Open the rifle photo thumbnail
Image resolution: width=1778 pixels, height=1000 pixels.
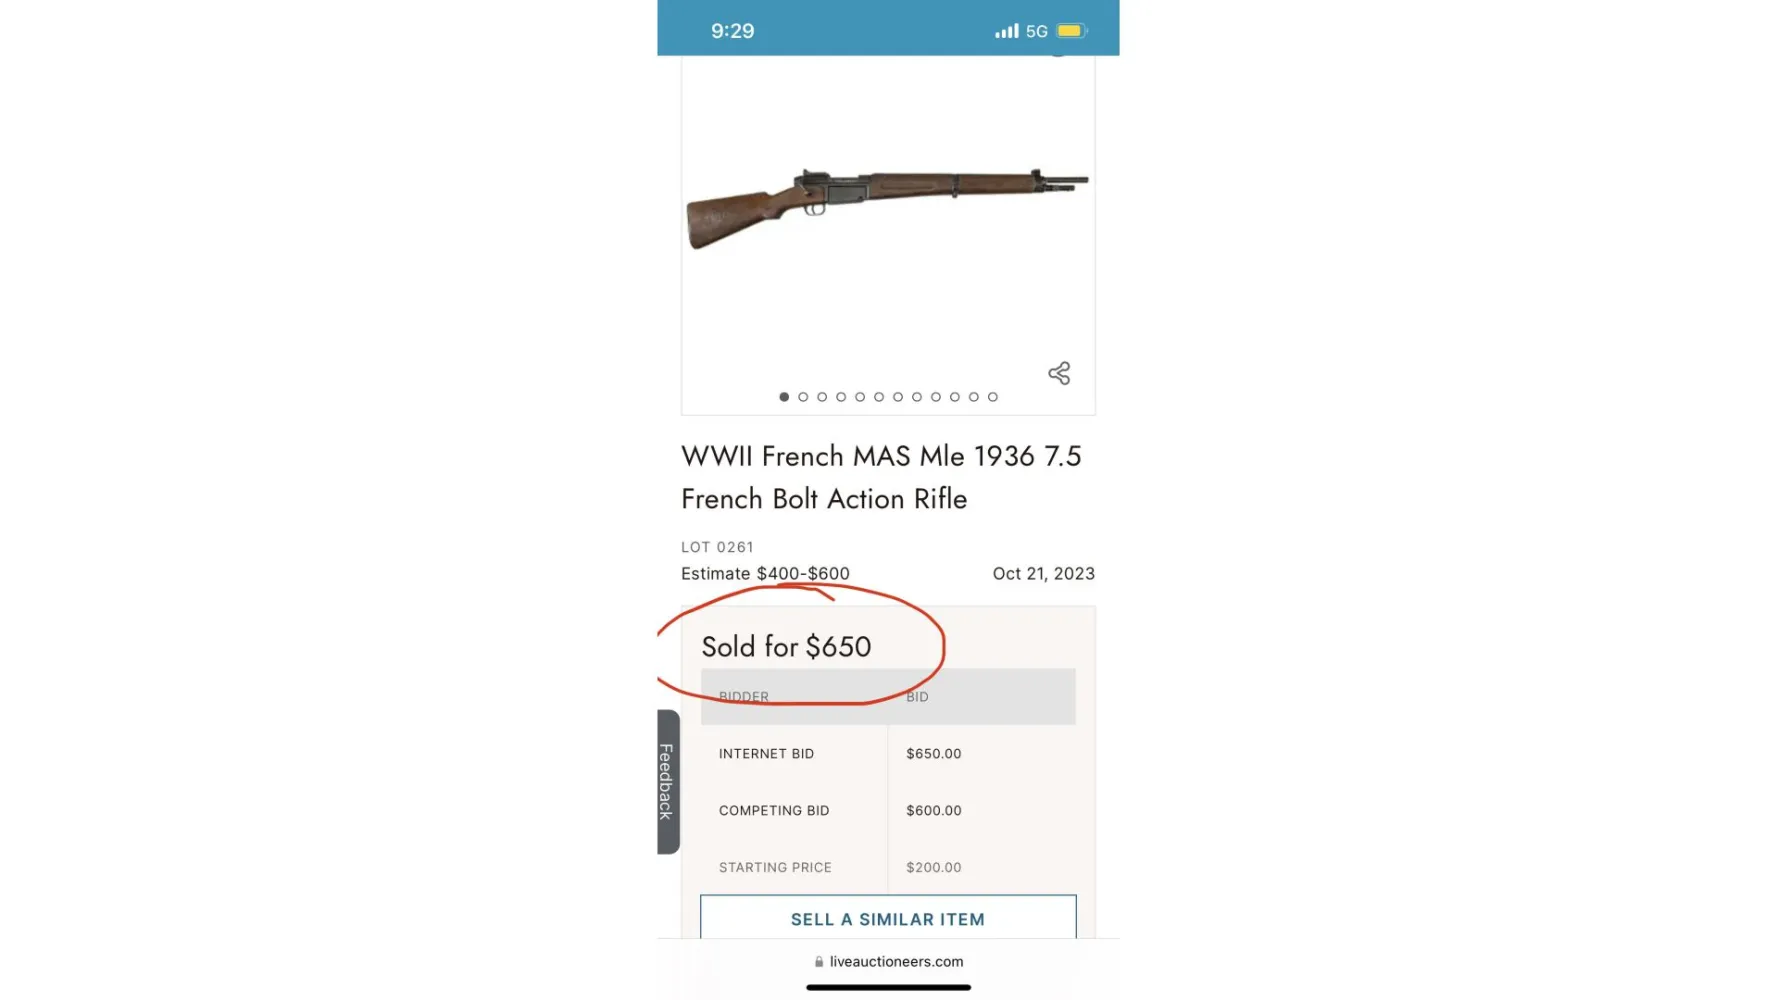tap(887, 208)
